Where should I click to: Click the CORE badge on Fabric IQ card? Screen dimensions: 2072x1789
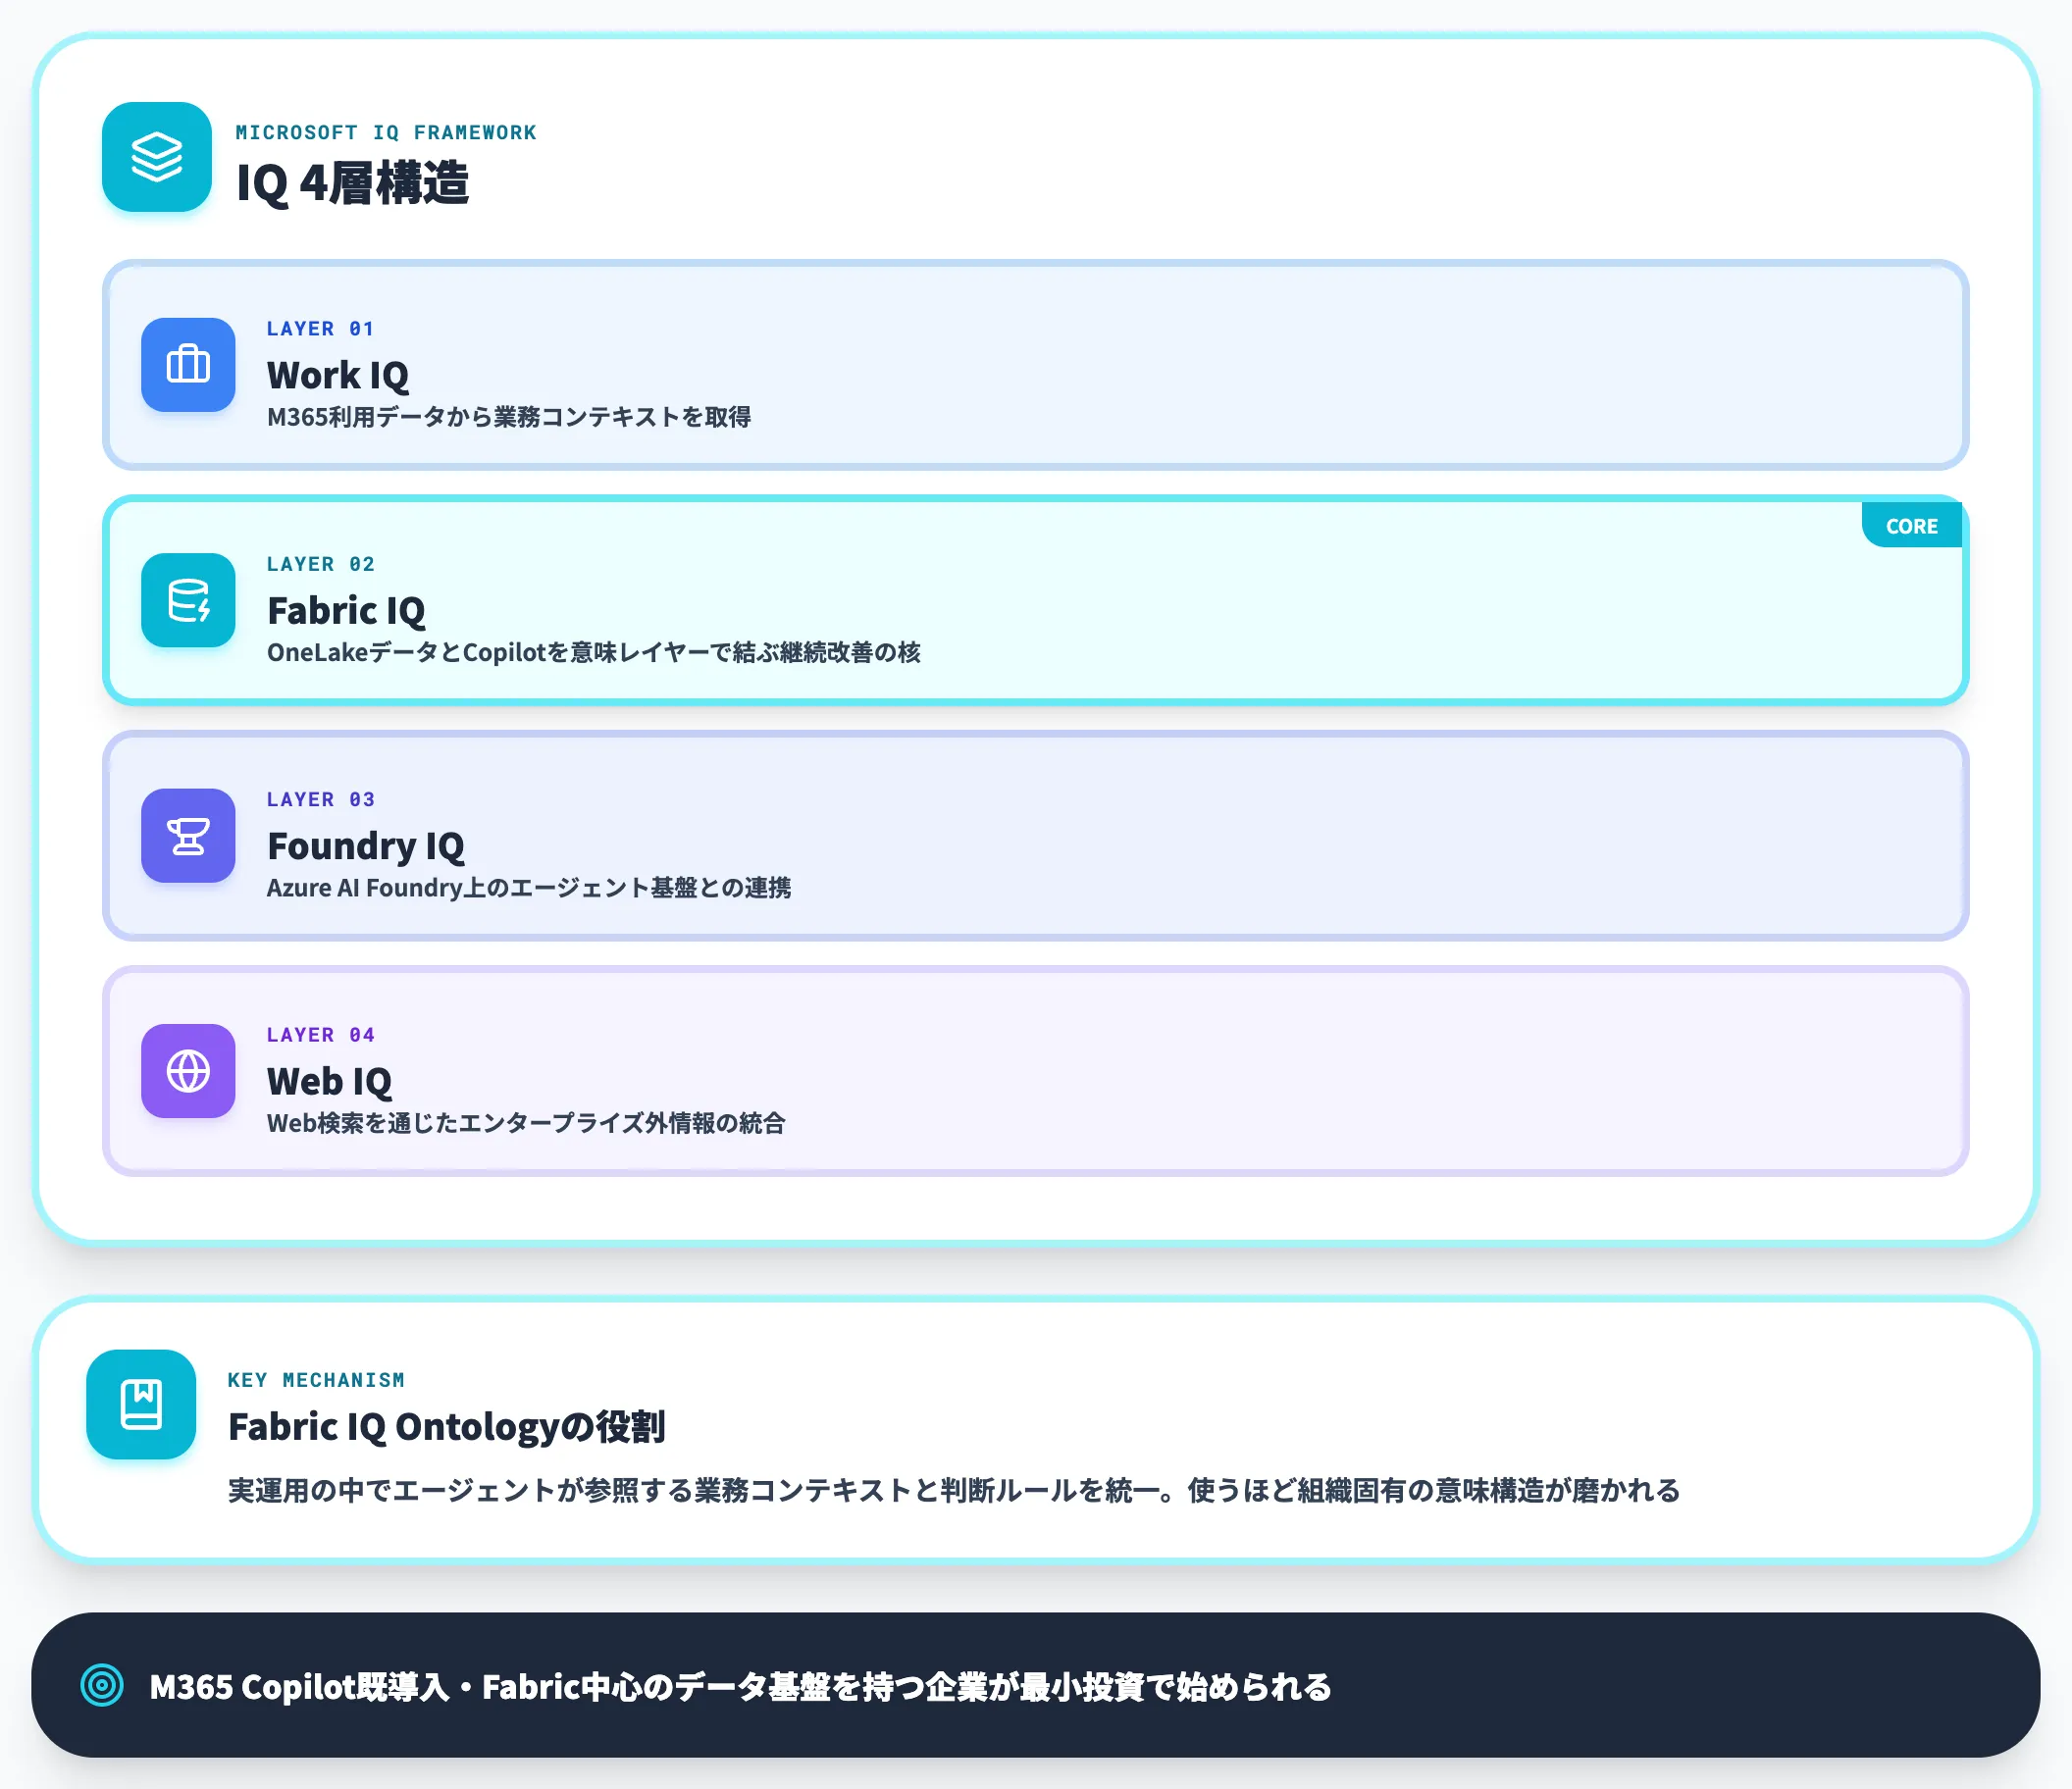1912,526
